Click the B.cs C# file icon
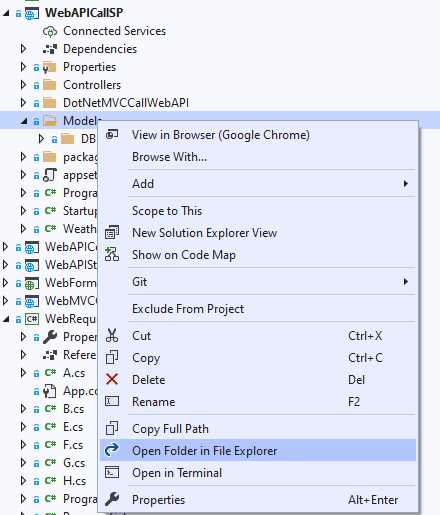The width and height of the screenshot is (440, 515). click(x=50, y=409)
